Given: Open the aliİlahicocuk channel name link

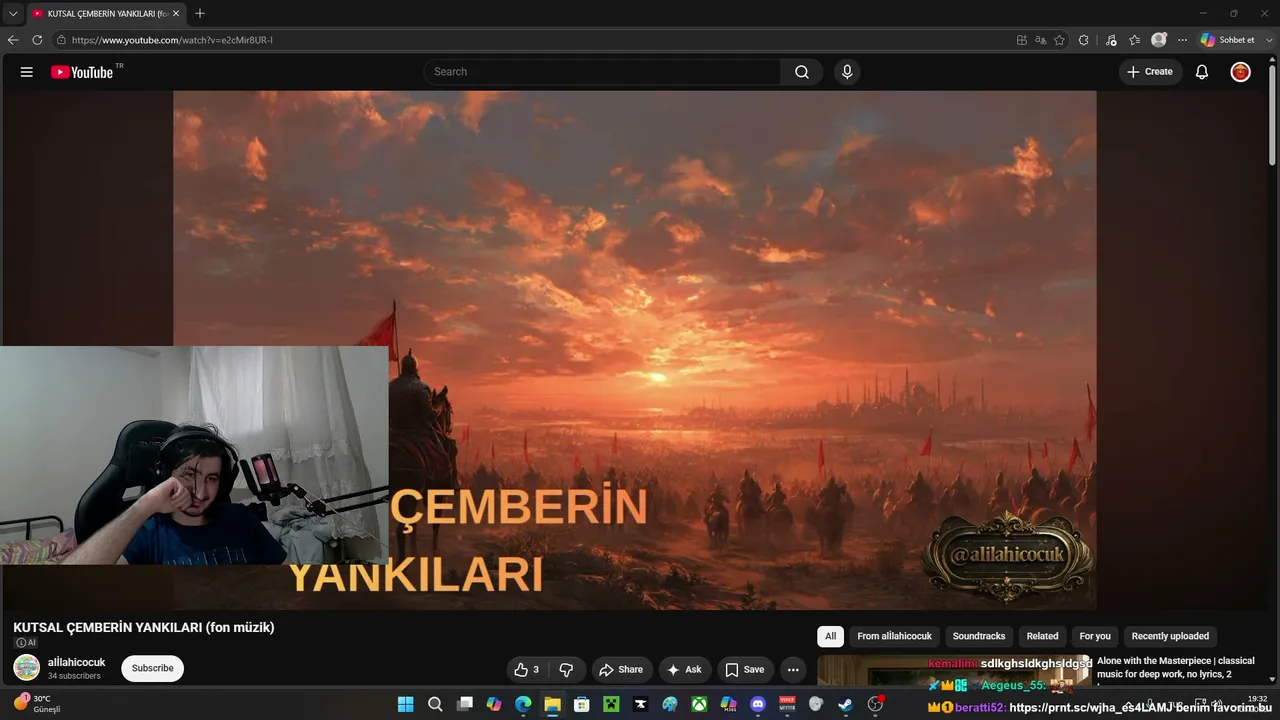Looking at the screenshot, I should coord(76,662).
